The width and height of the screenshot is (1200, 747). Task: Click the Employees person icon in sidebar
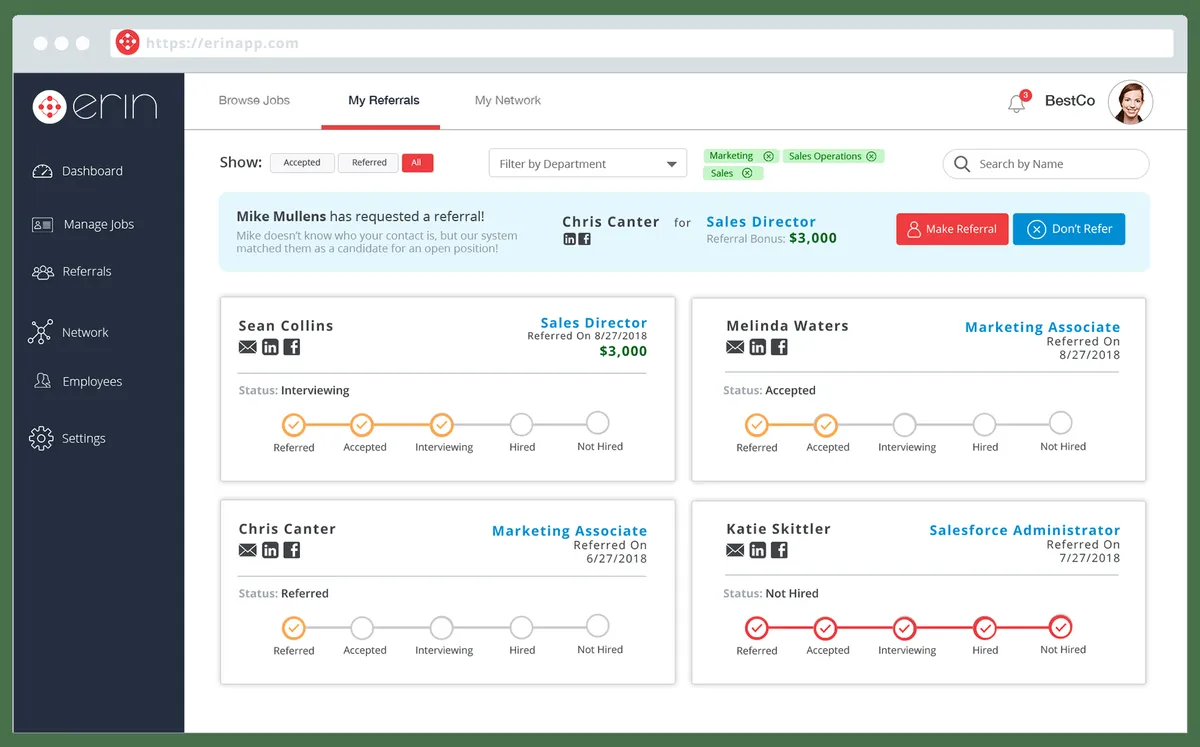pyautogui.click(x=42, y=381)
